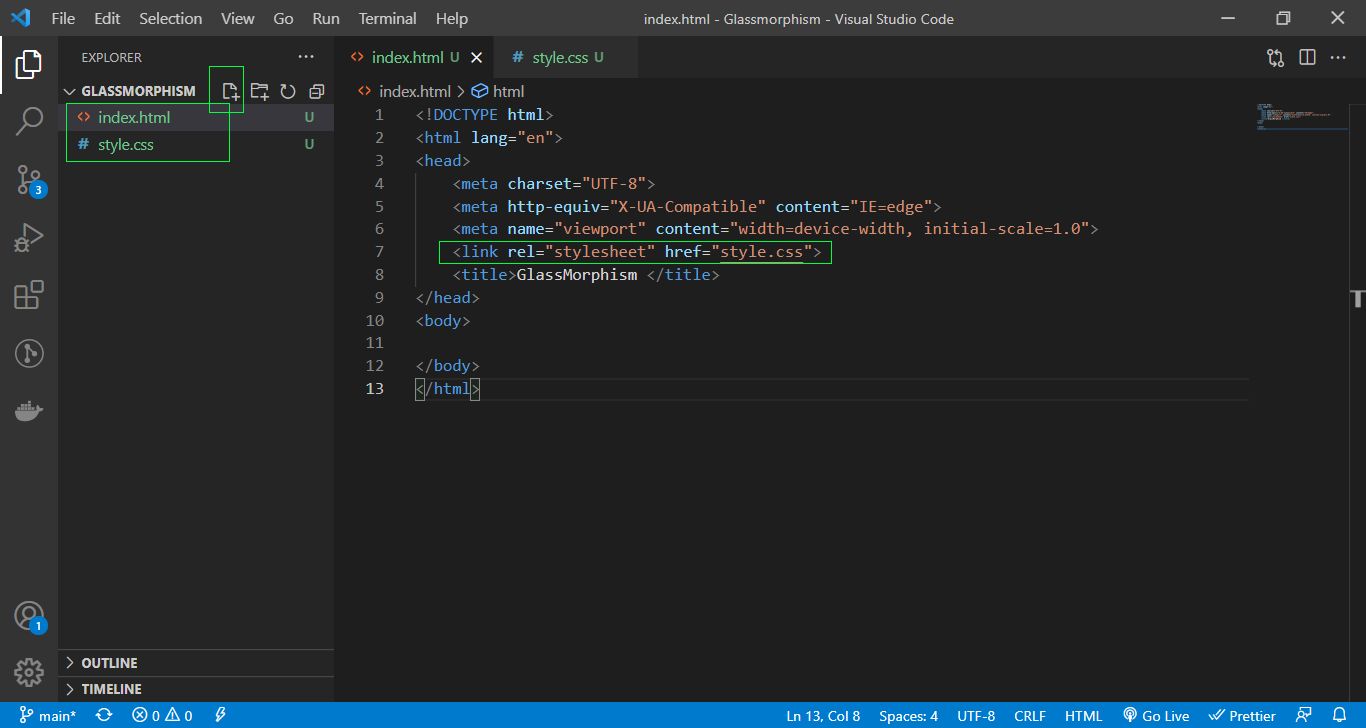Open the Explorer view in activity bar
This screenshot has width=1366, height=728.
28,65
